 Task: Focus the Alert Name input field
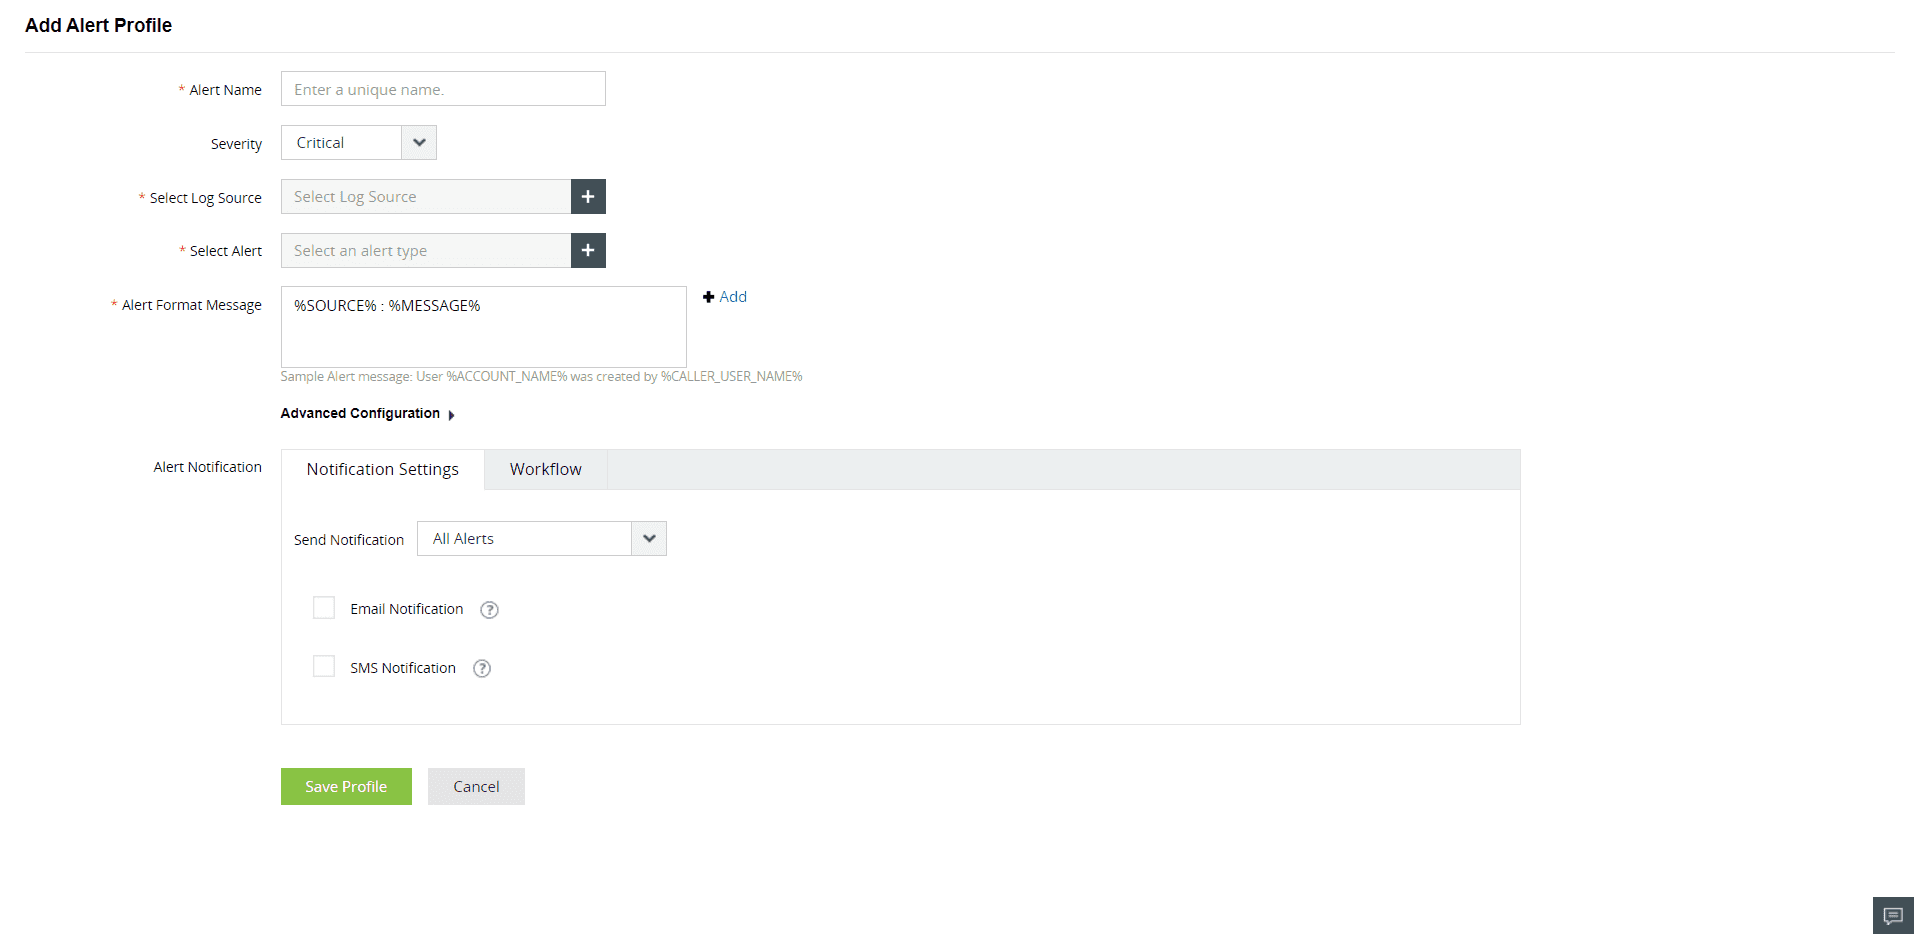pyautogui.click(x=443, y=89)
